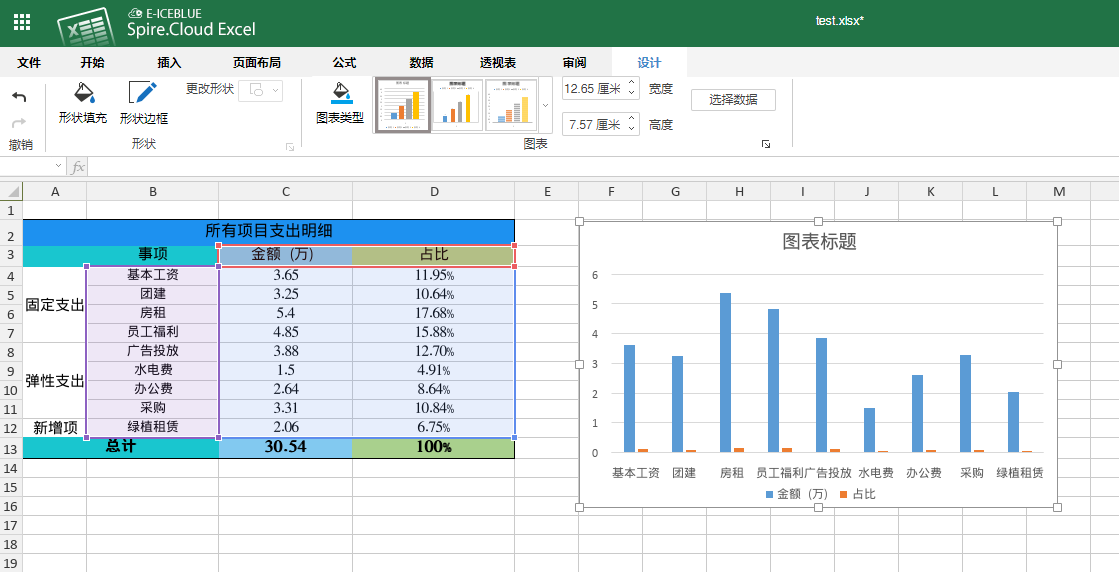This screenshot has width=1119, height=572.
Task: Click the select-all corner triangle
Action: point(11,191)
